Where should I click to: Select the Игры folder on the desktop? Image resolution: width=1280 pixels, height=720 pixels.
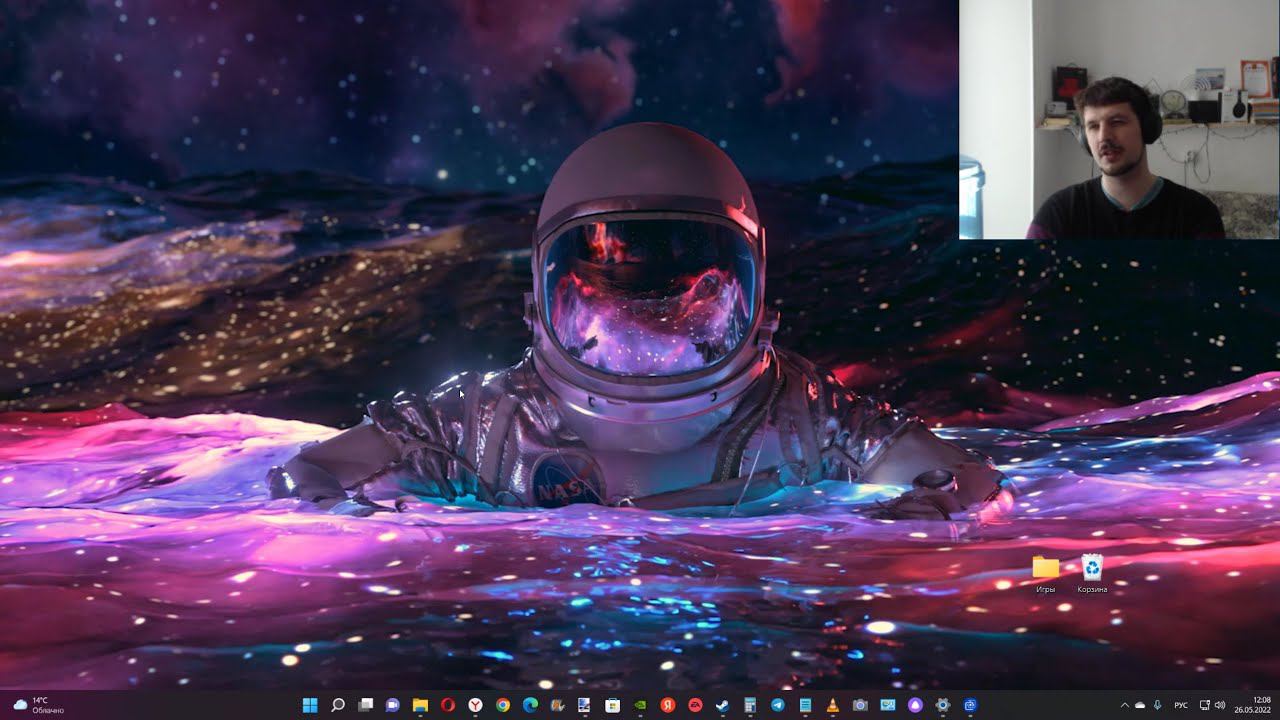(x=1046, y=575)
